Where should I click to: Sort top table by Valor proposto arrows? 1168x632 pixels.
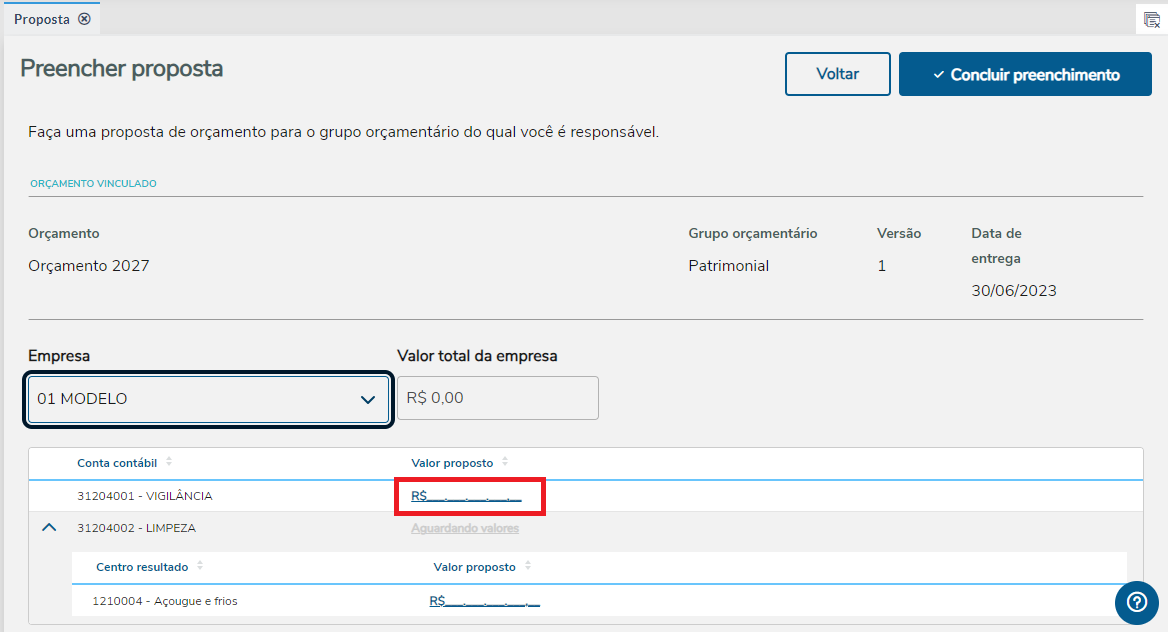(x=505, y=462)
